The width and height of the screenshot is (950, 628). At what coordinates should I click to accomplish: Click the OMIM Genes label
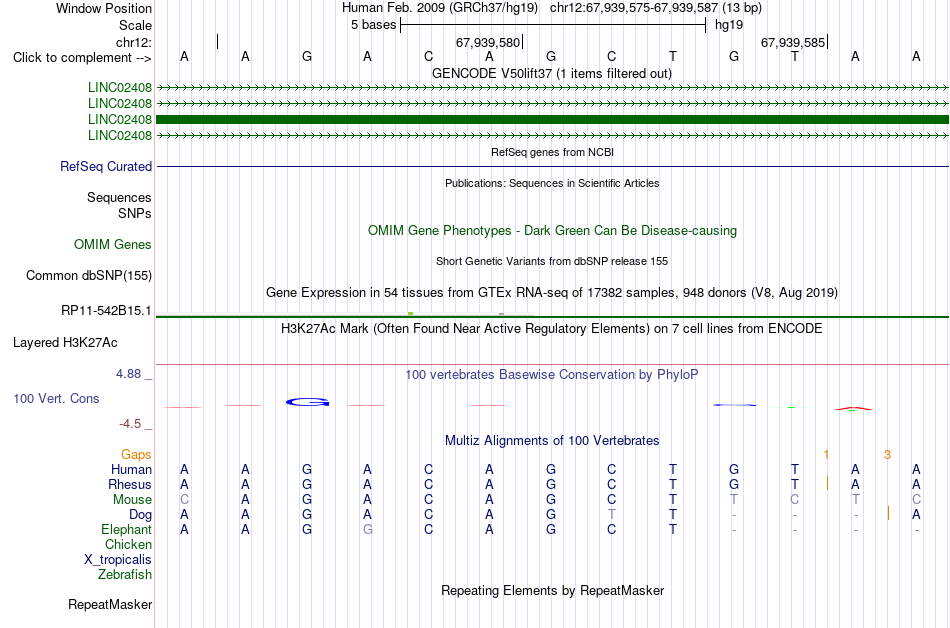[113, 245]
